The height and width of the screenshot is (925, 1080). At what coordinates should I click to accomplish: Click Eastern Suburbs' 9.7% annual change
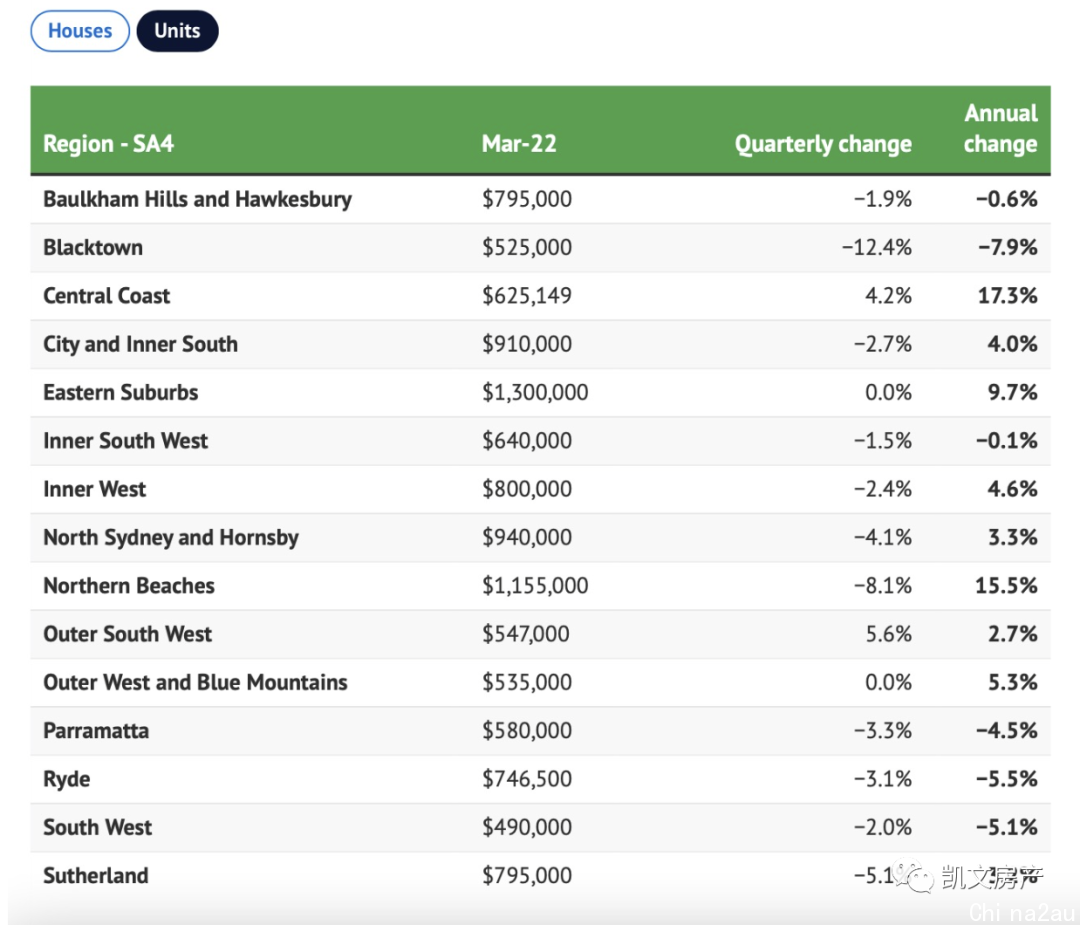tap(1012, 392)
